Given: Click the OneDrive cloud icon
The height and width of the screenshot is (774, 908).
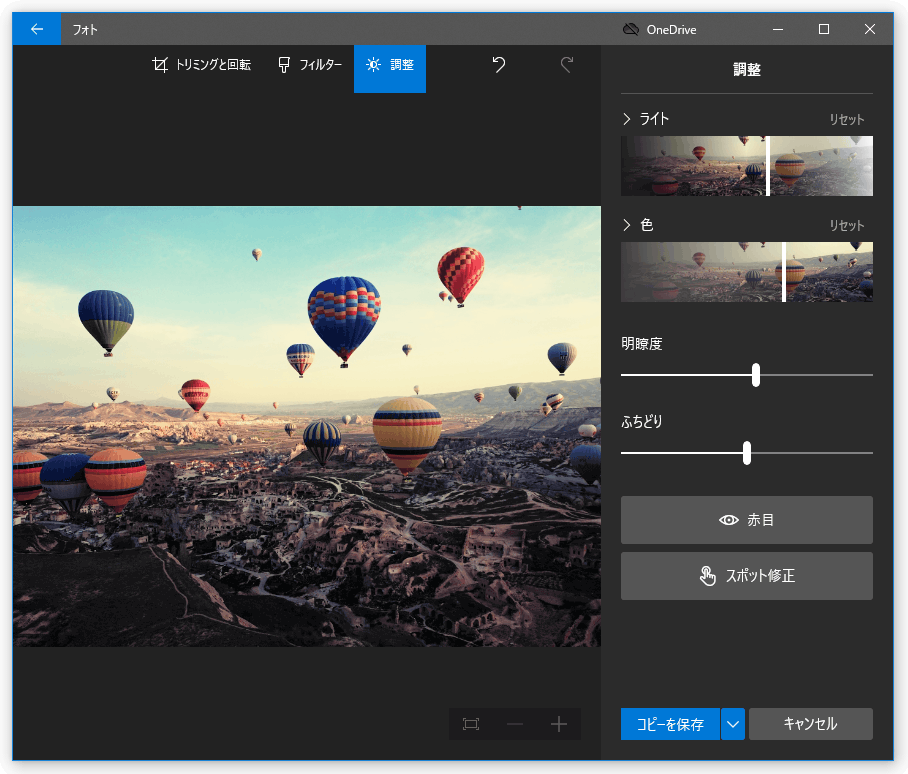Looking at the screenshot, I should point(631,29).
